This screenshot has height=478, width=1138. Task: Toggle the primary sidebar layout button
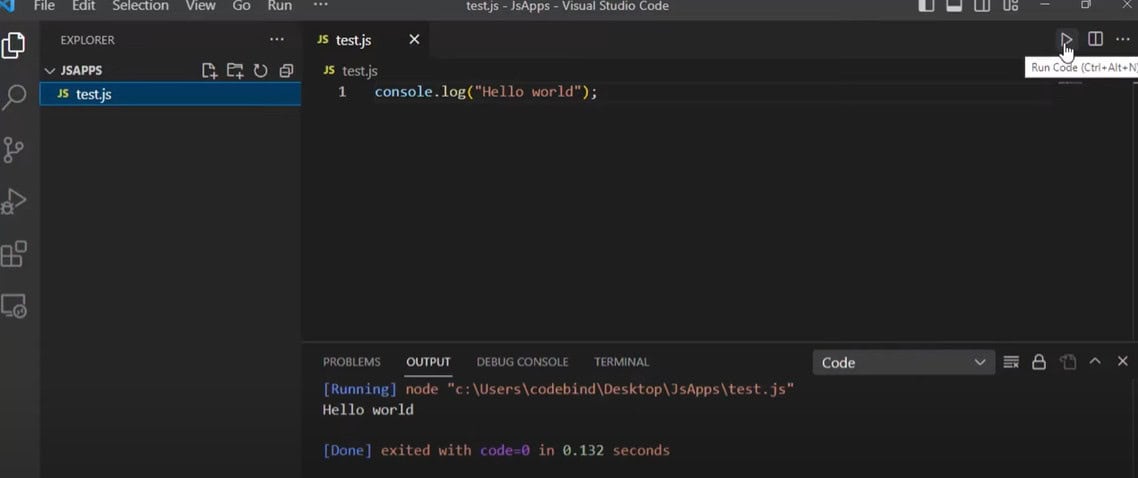click(x=926, y=6)
